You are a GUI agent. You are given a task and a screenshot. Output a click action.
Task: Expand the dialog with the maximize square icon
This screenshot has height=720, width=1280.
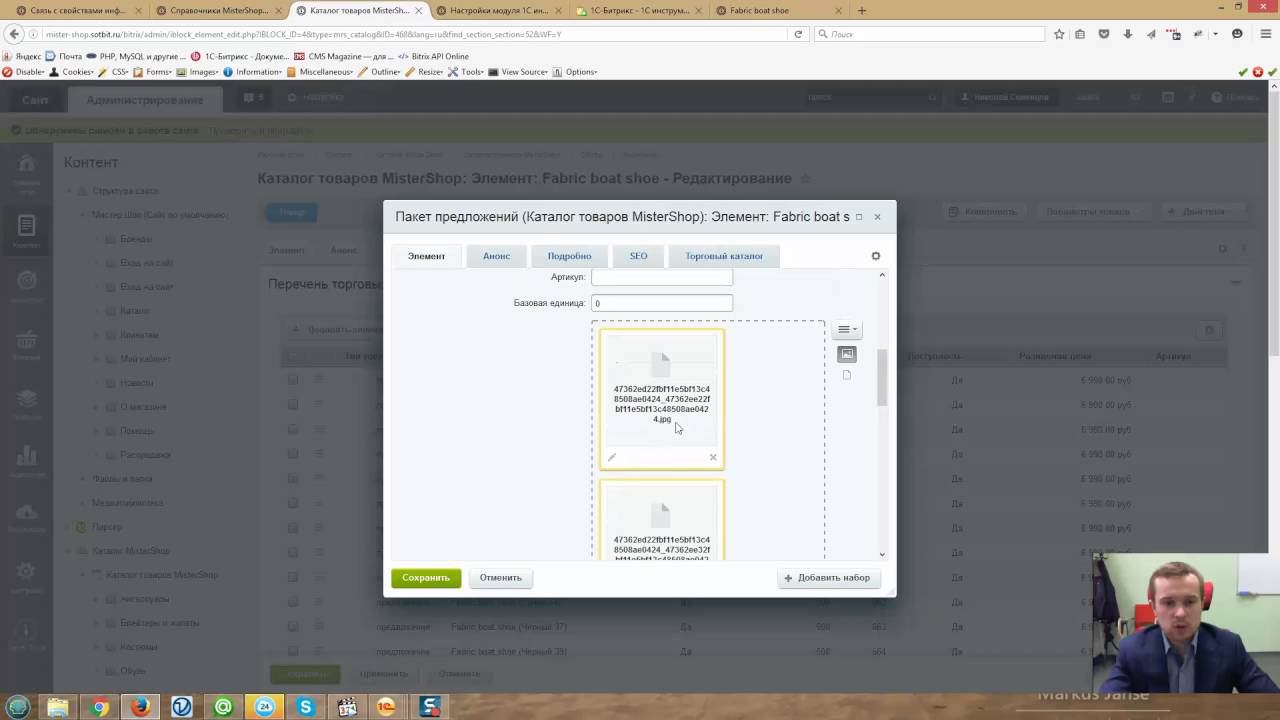(x=858, y=217)
